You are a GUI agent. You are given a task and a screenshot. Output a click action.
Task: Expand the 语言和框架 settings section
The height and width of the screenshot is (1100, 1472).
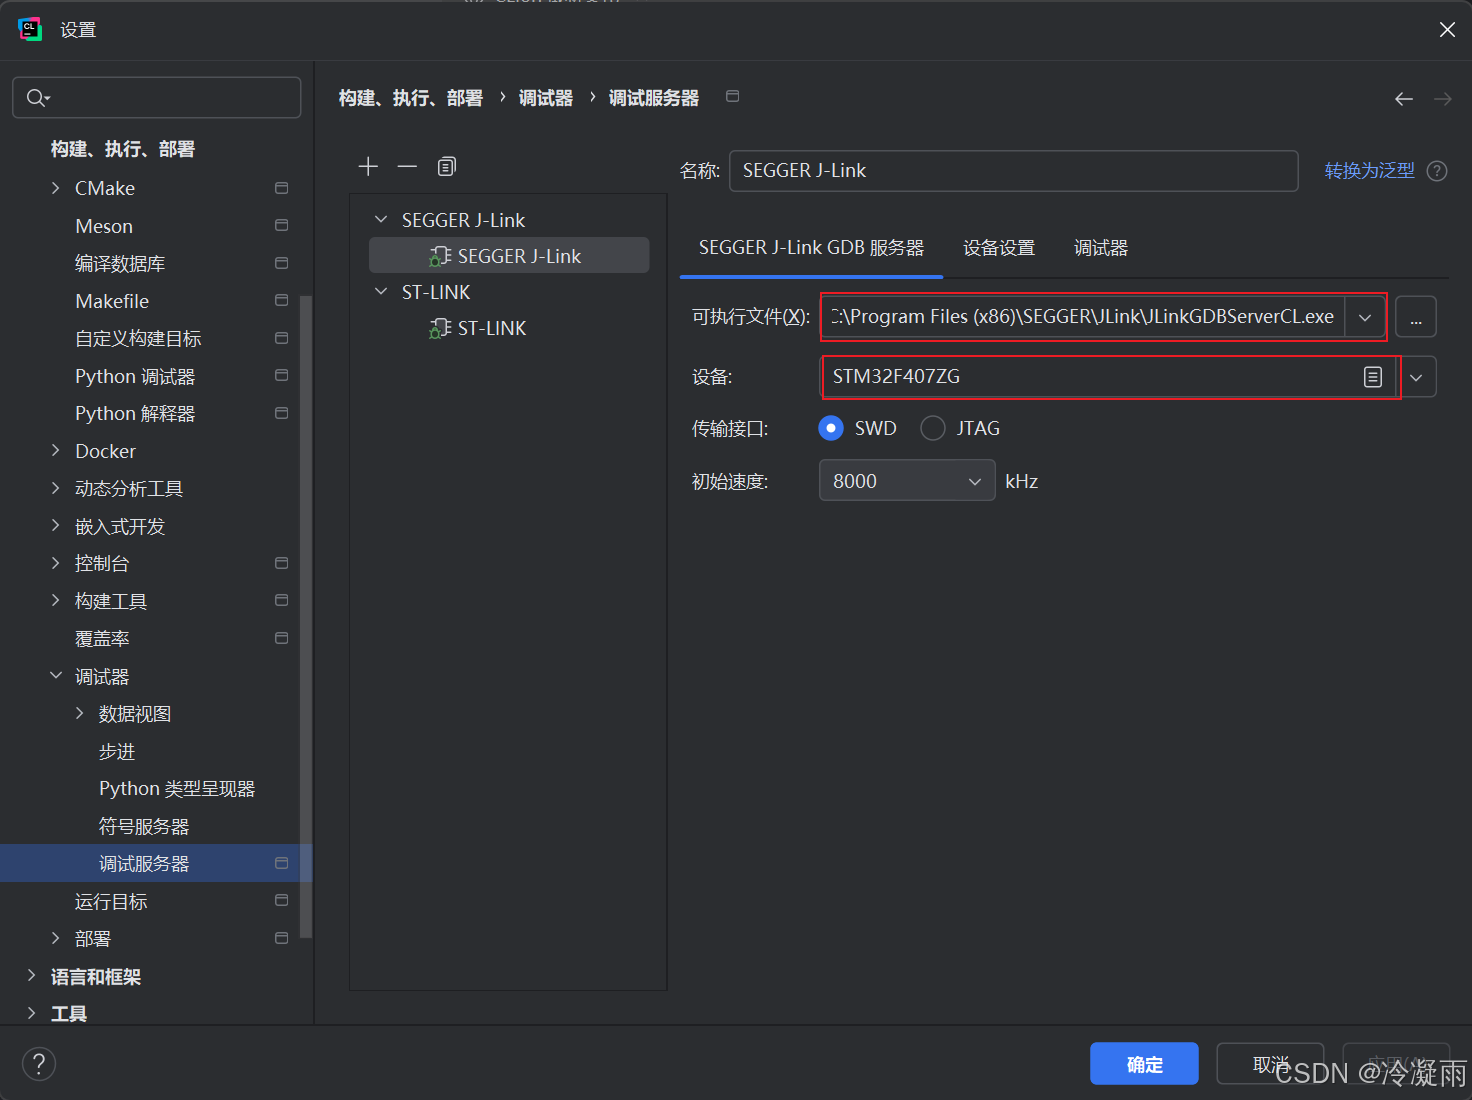pos(31,976)
